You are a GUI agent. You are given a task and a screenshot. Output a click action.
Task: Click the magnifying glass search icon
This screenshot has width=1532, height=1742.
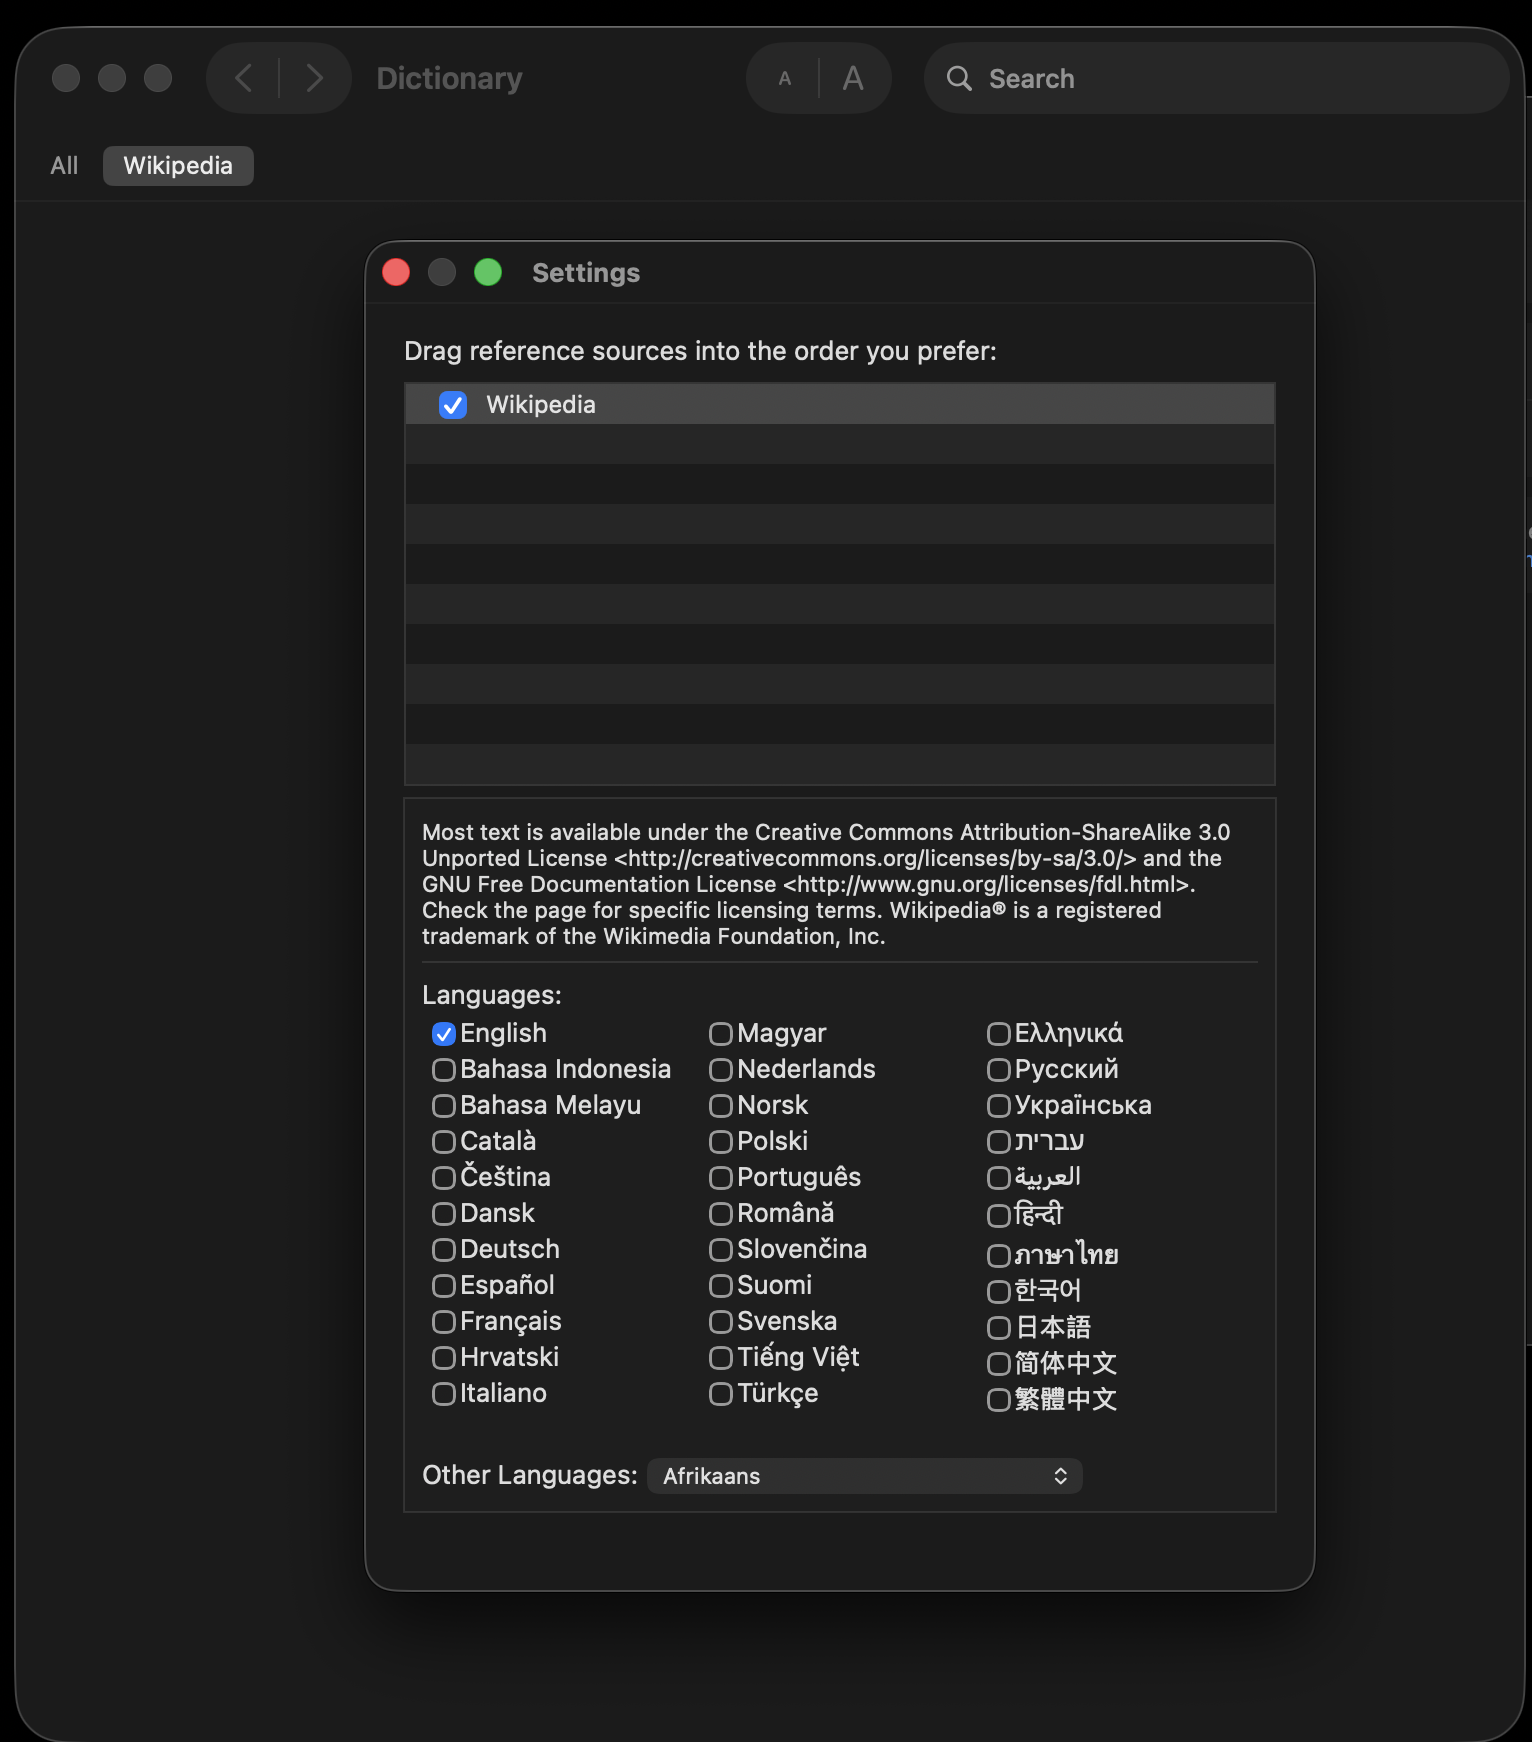[x=959, y=78]
